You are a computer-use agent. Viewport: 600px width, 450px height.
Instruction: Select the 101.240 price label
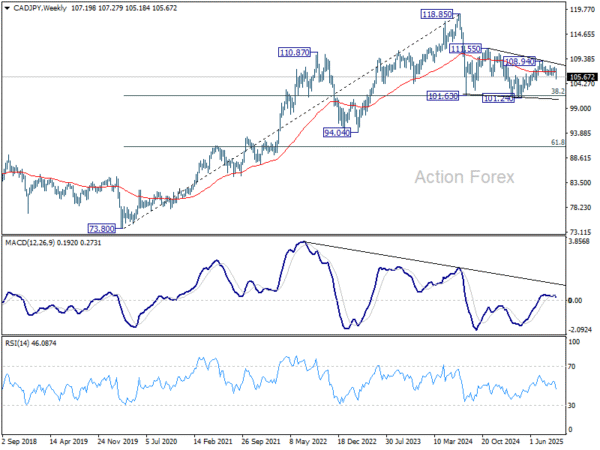499,98
